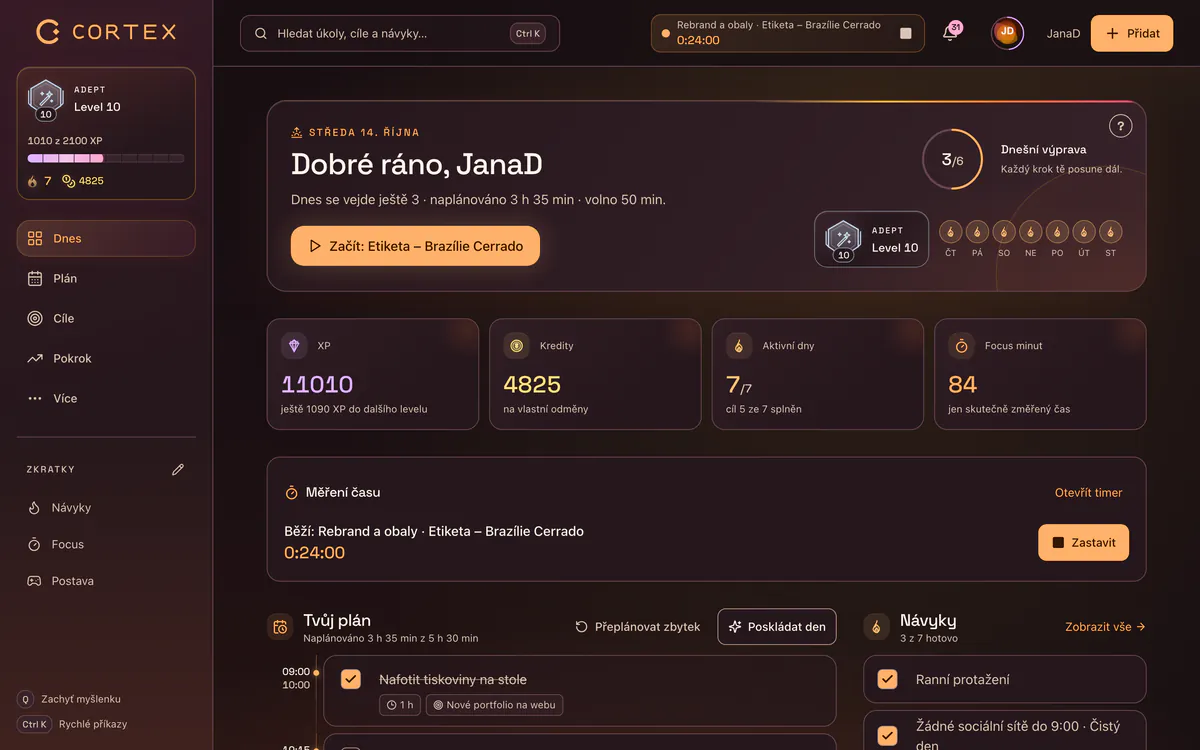Click the Adept level 10 badge in sidebar
The width and height of the screenshot is (1200, 750).
(x=46, y=98)
